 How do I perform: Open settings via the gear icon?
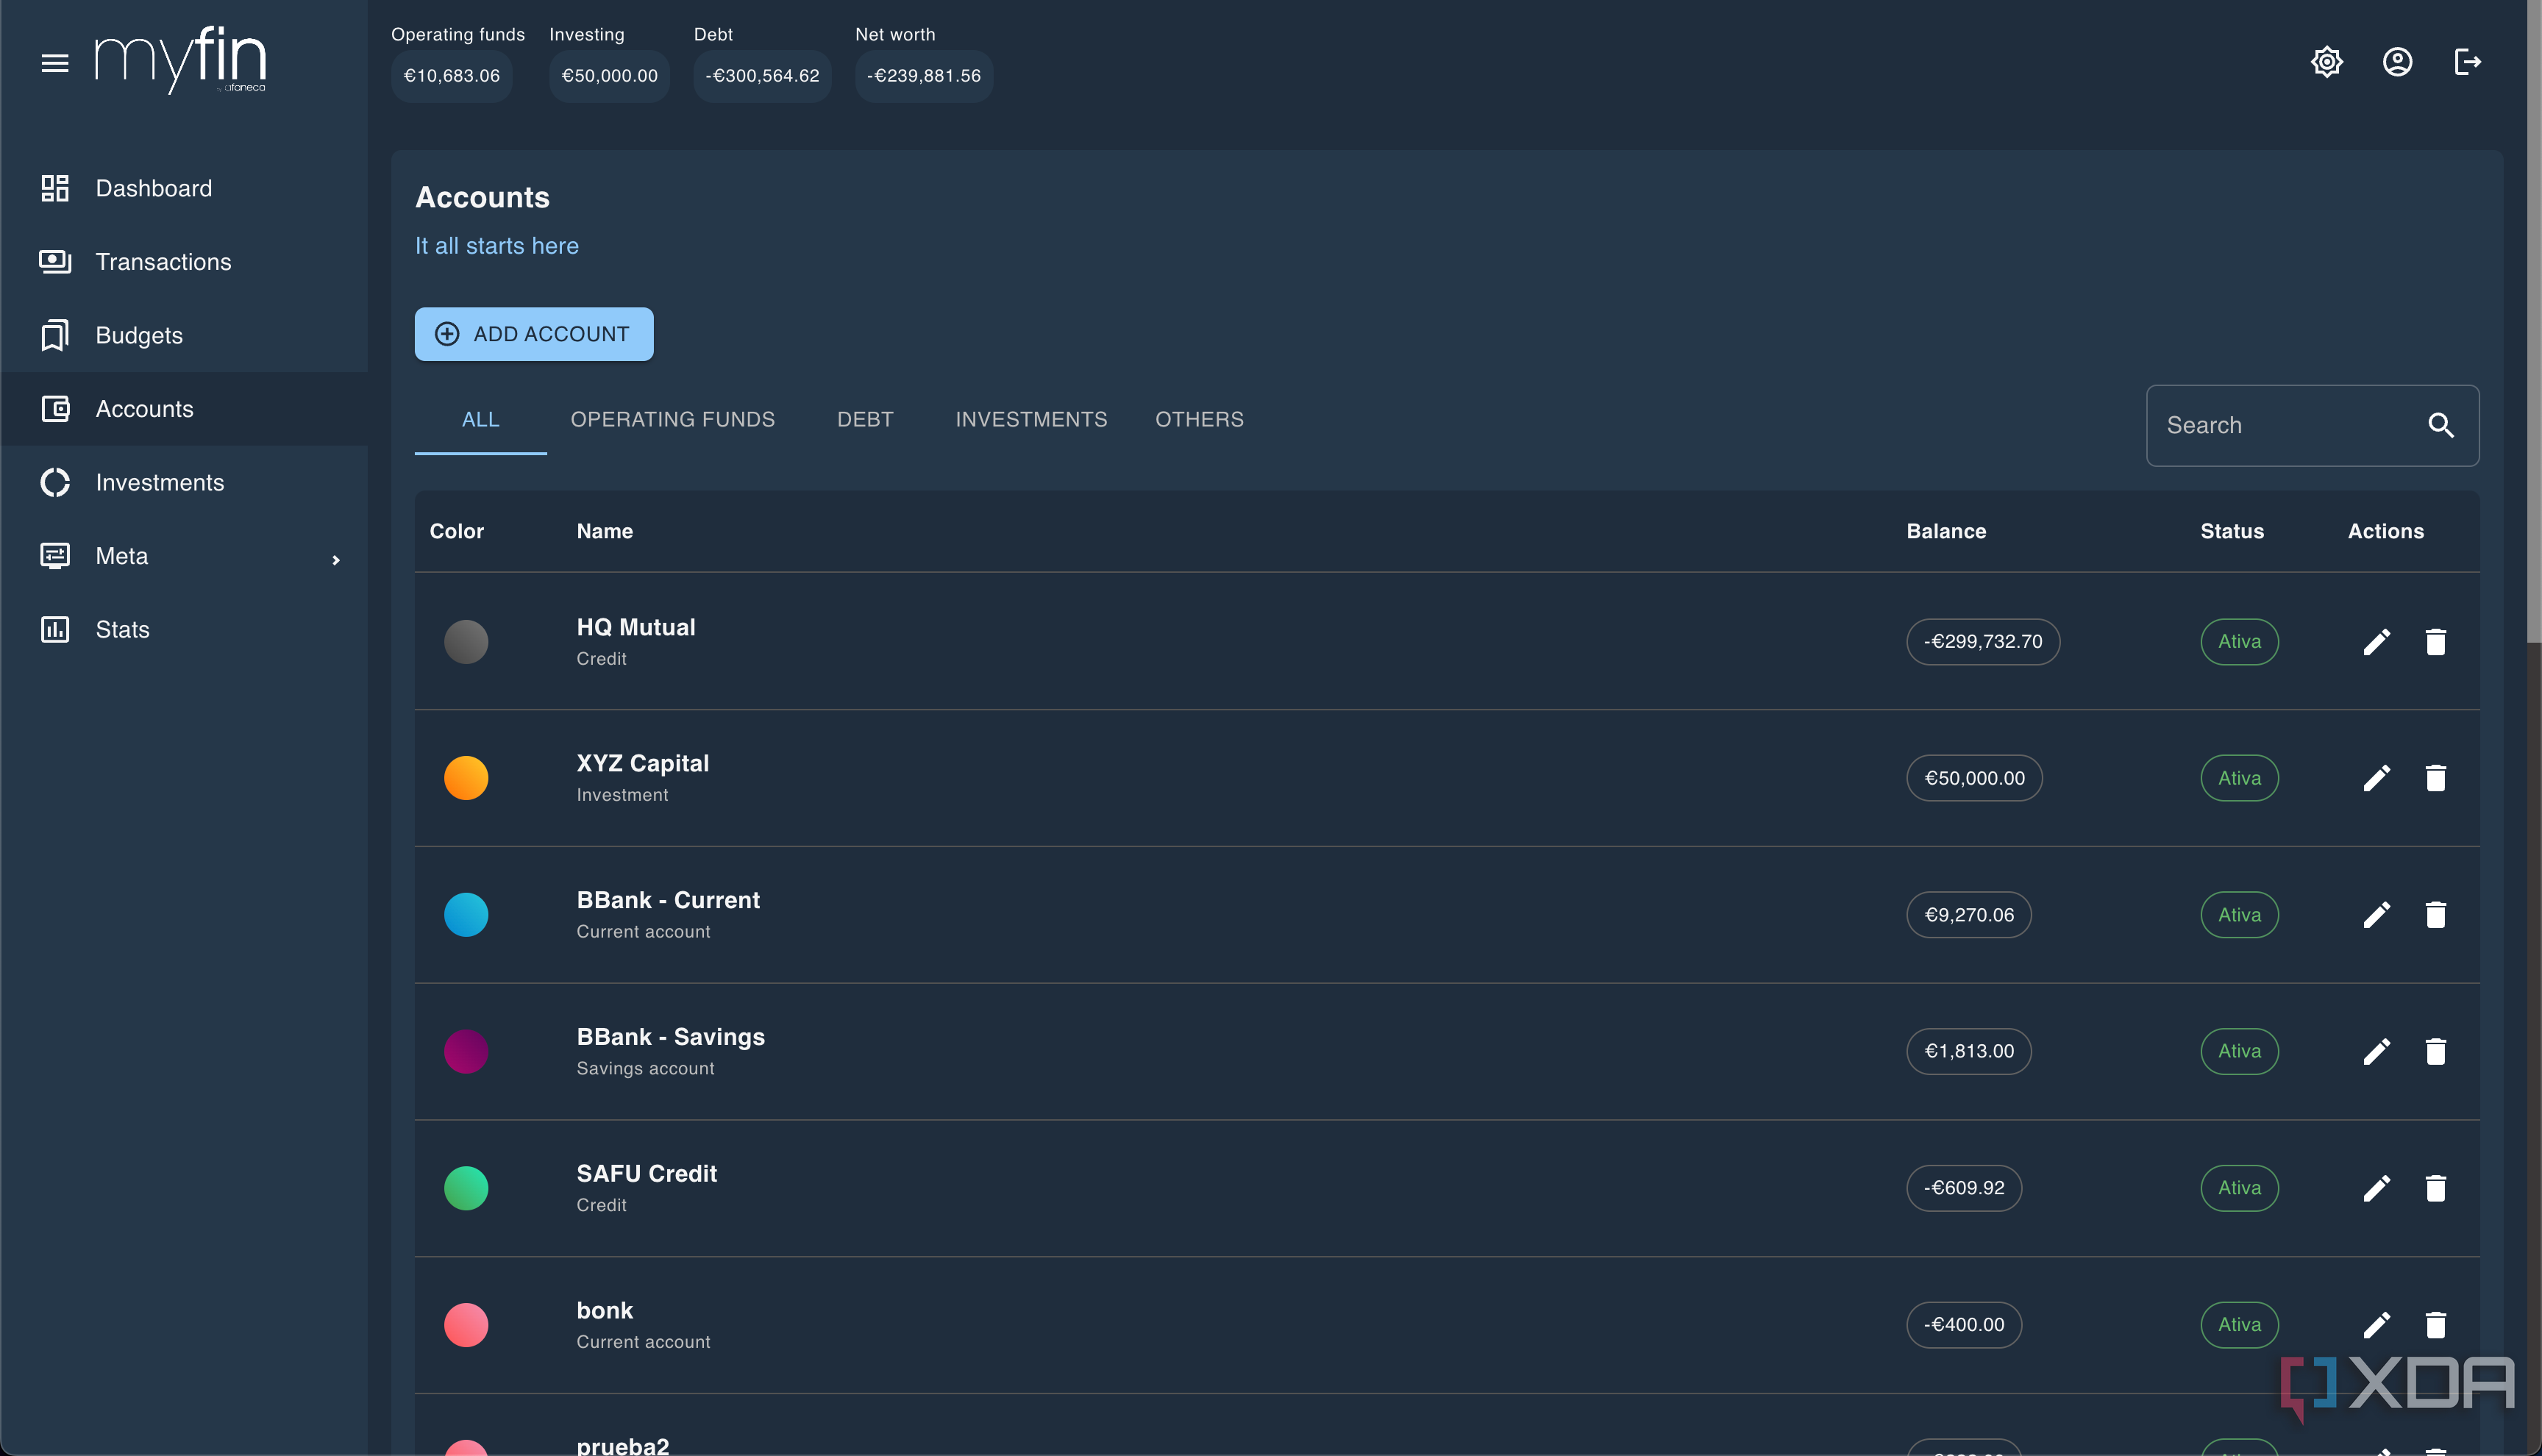2327,62
